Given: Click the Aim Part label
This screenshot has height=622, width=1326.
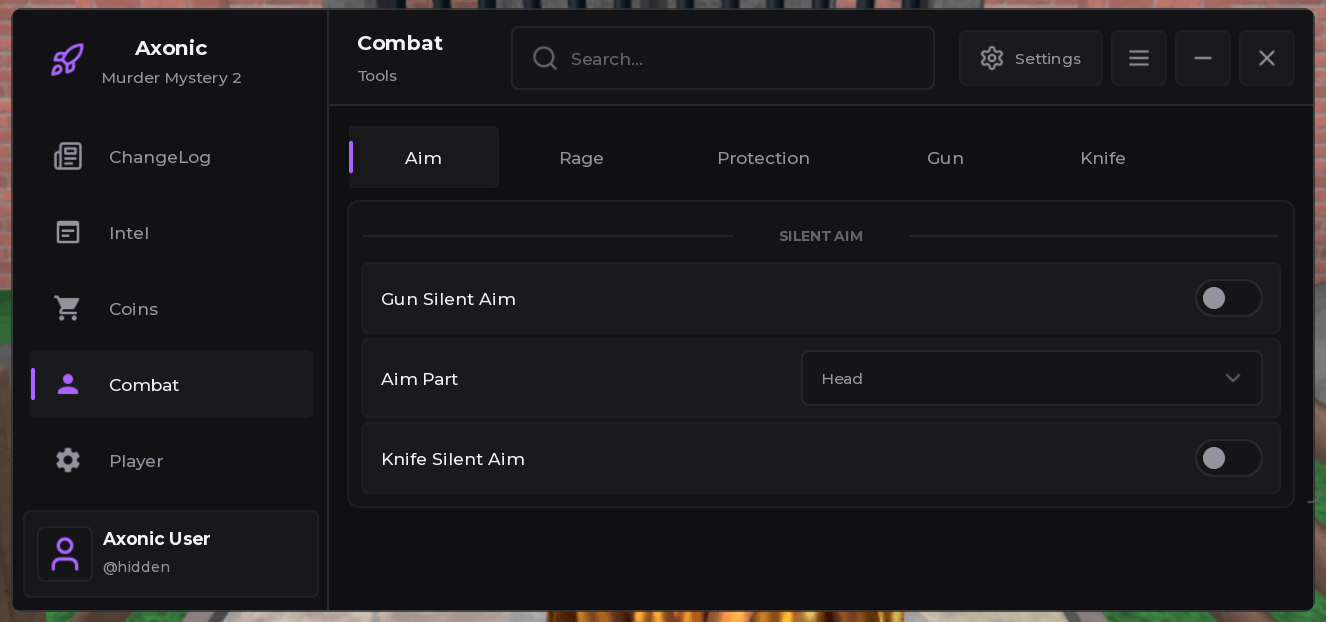Looking at the screenshot, I should pyautogui.click(x=419, y=379).
